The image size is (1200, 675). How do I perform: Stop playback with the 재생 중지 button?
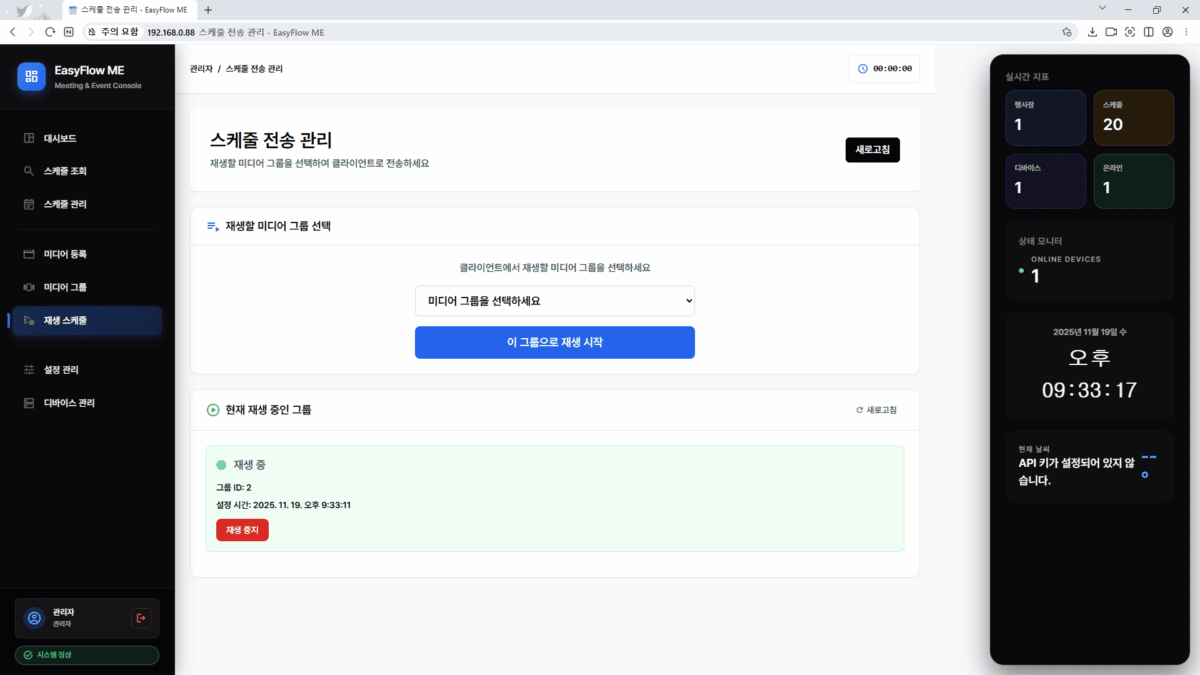[x=241, y=530]
